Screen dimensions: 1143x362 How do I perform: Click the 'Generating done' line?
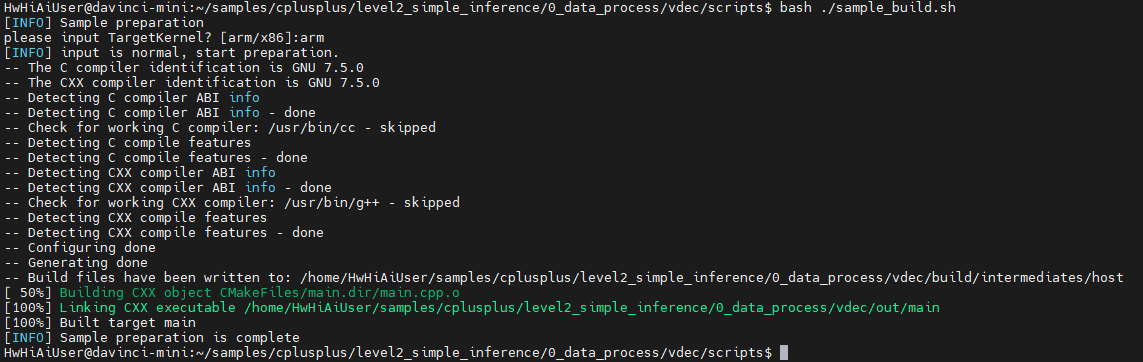click(x=76, y=263)
